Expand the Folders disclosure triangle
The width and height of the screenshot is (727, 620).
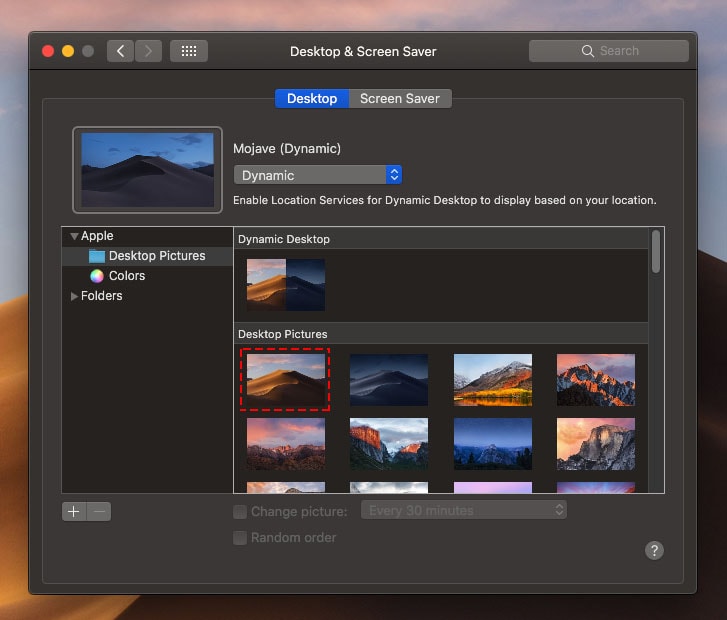coord(74,296)
